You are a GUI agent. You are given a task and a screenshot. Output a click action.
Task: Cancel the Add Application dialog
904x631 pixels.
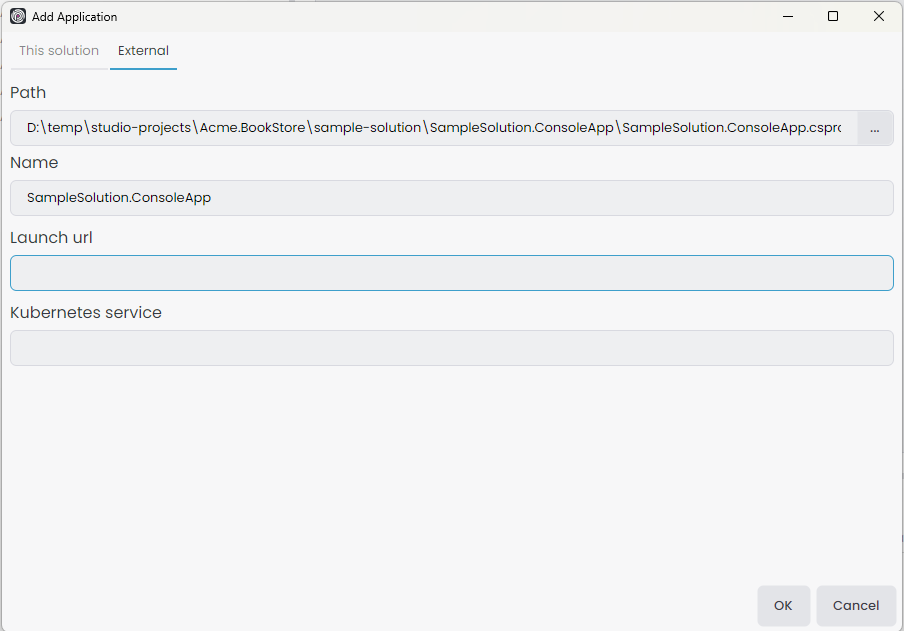[856, 605]
